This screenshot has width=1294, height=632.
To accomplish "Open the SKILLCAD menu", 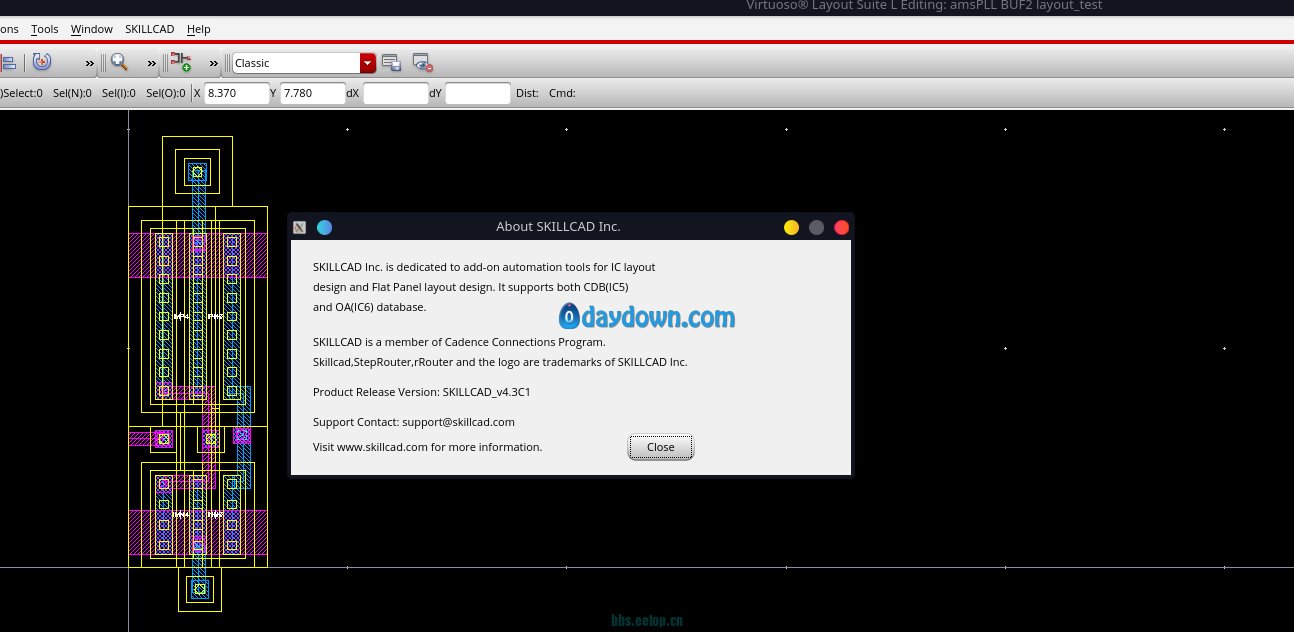I will 149,29.
